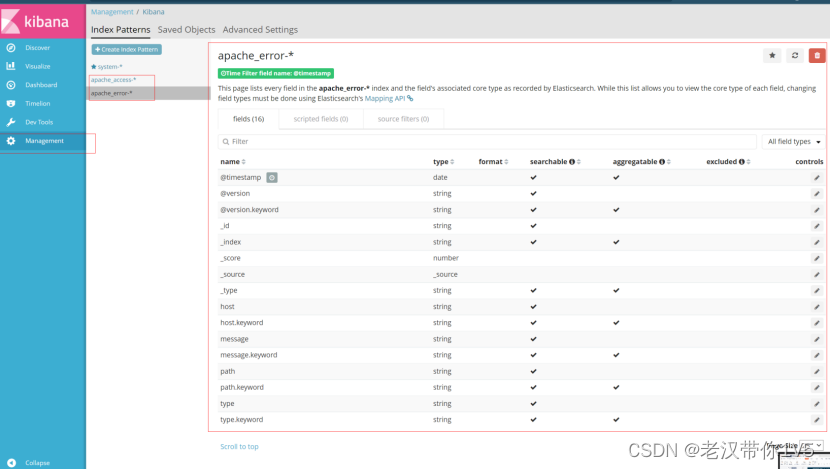This screenshot has width=830, height=469.
Task: Switch to scripted fields (0) tab
Action: coord(321,119)
